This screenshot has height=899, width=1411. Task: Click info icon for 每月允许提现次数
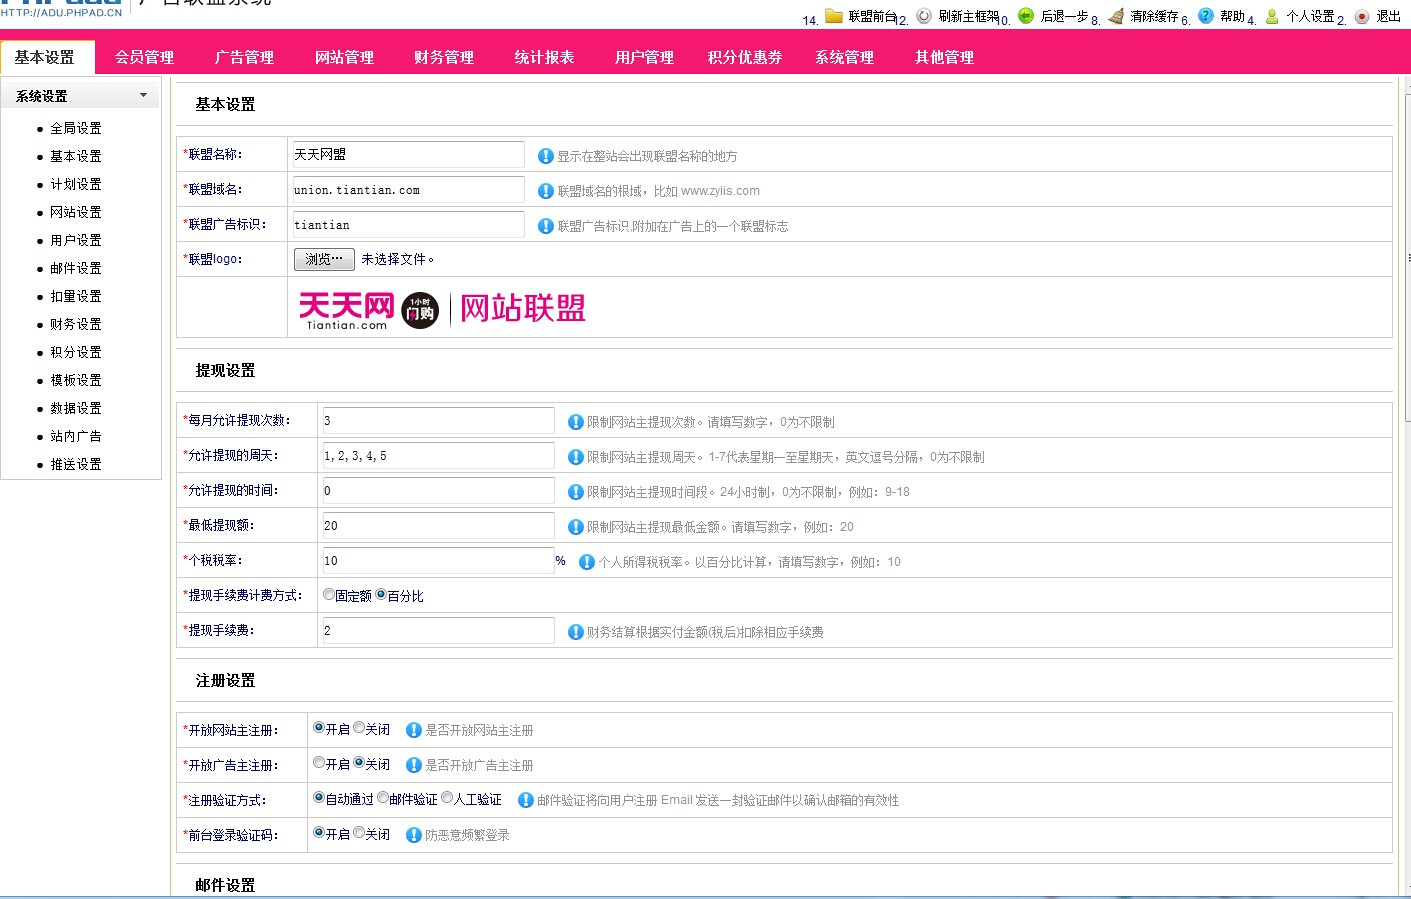coord(576,422)
